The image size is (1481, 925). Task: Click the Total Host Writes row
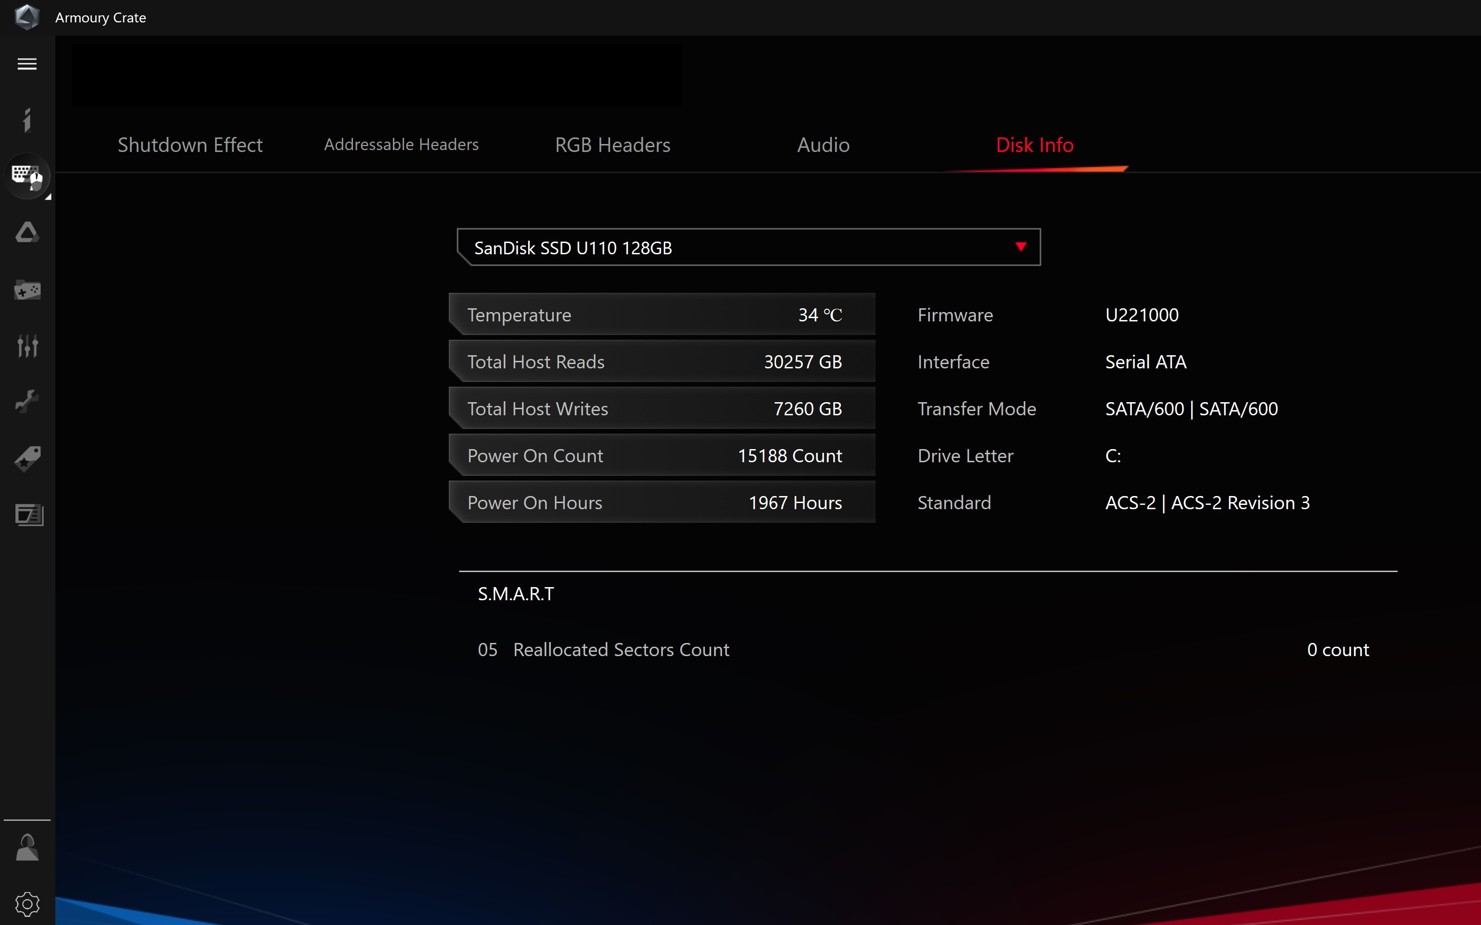(662, 409)
